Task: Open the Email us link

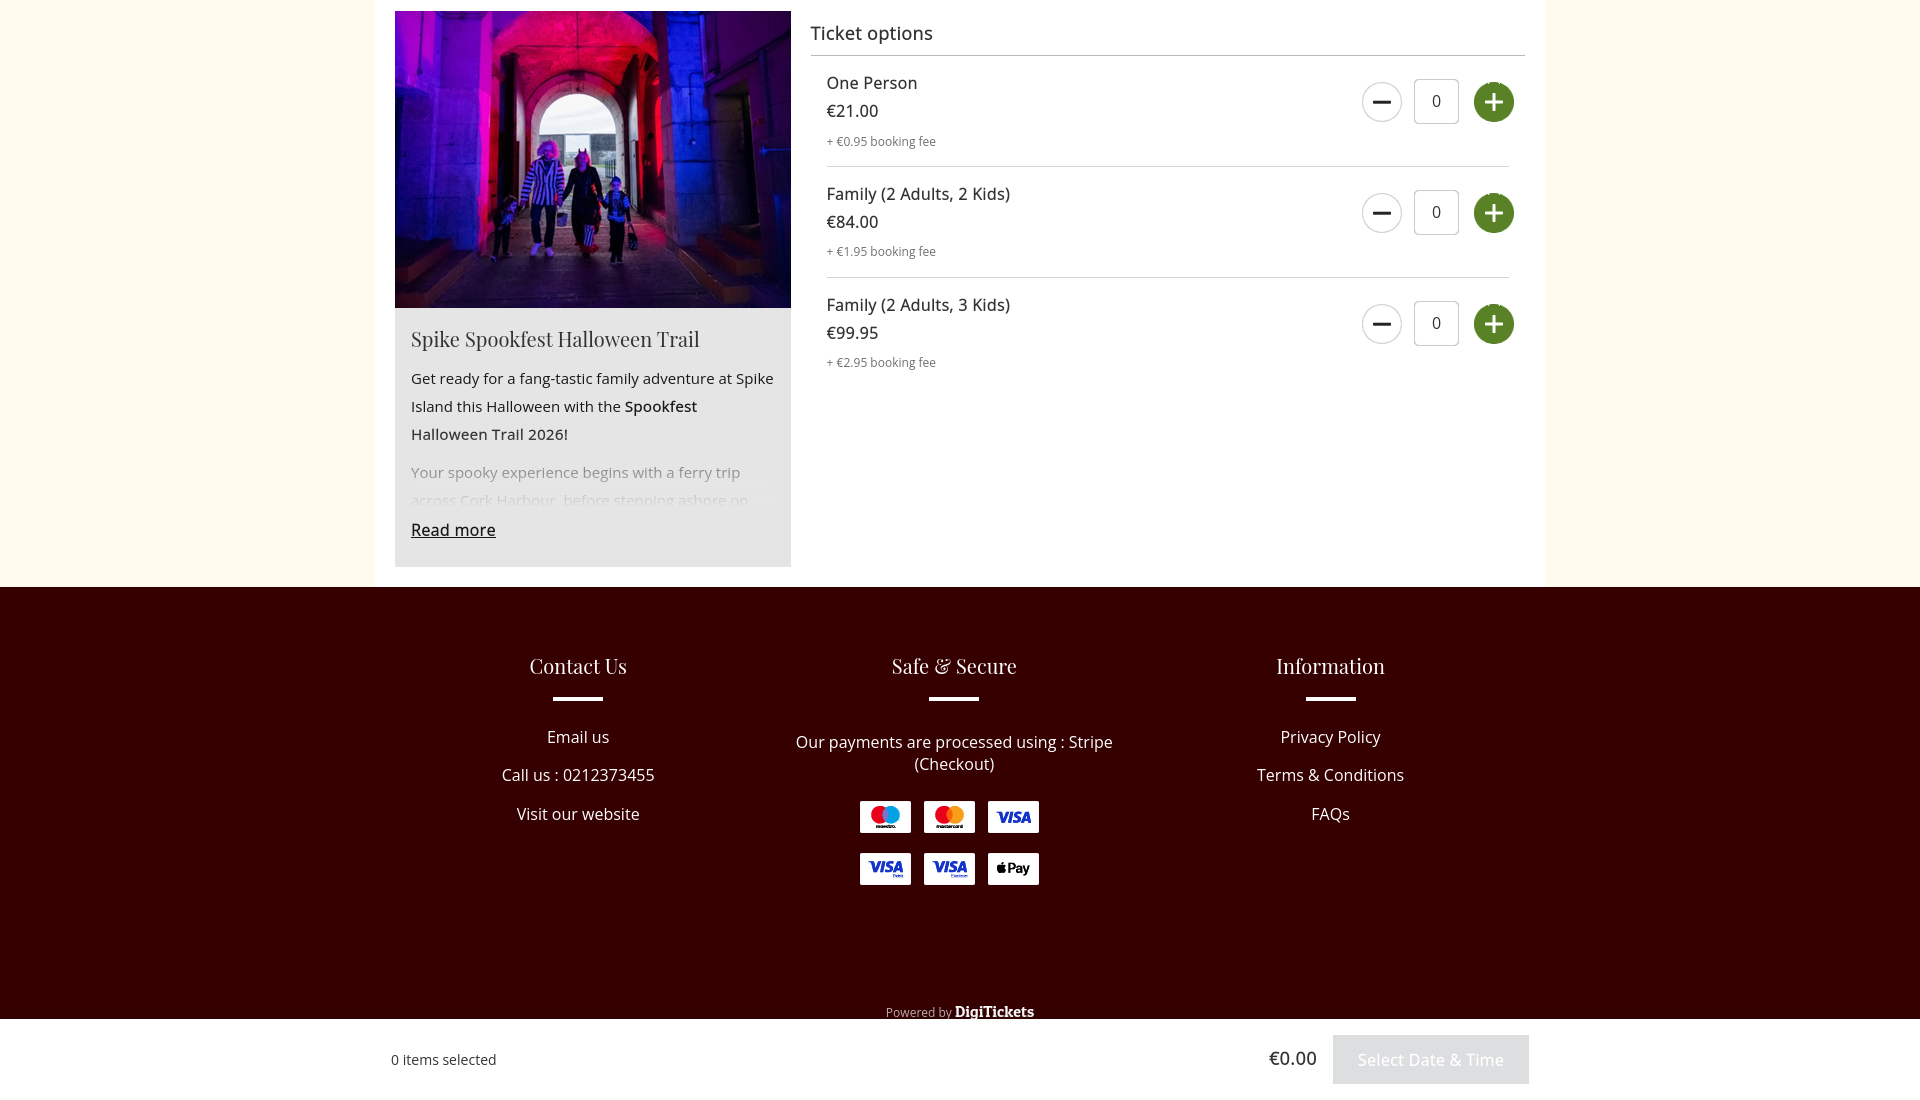Action: 578,737
